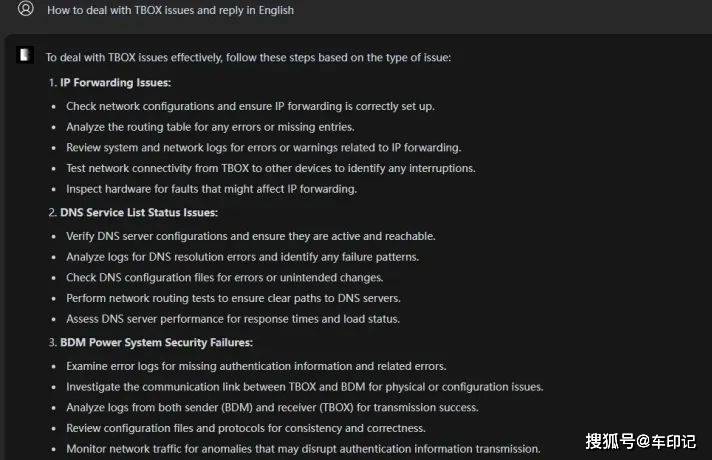The height and width of the screenshot is (460, 712).
Task: Click the 'Check network configurations' bullet line
Action: pyautogui.click(x=250, y=106)
